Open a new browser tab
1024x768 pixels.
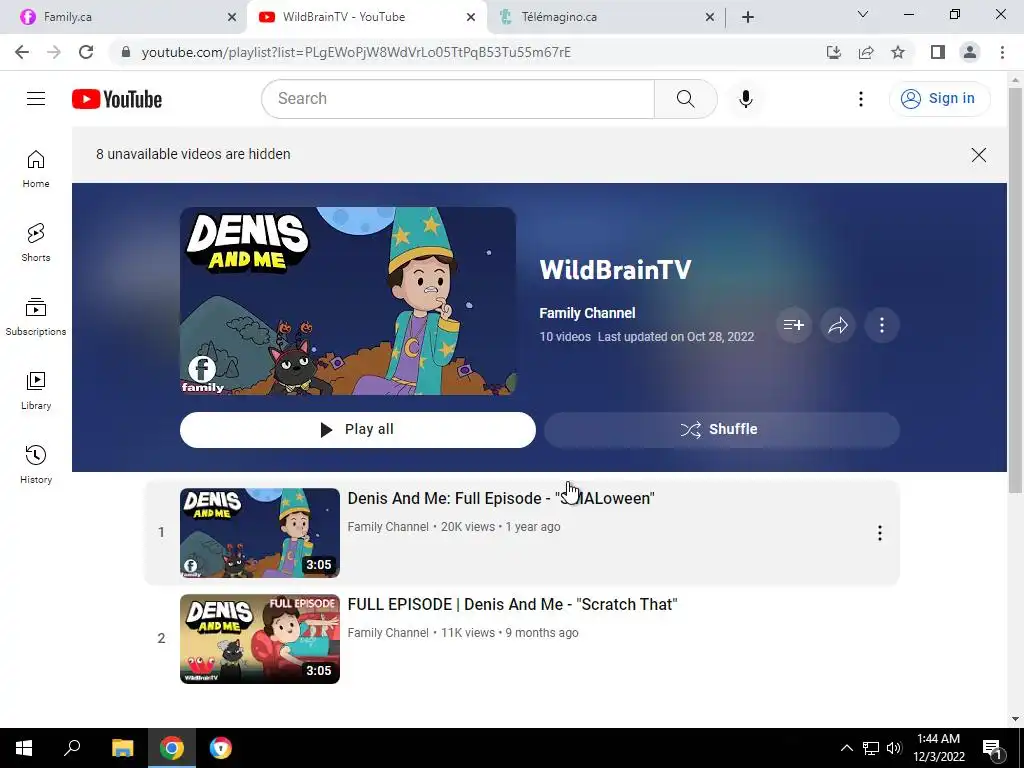pyautogui.click(x=748, y=17)
